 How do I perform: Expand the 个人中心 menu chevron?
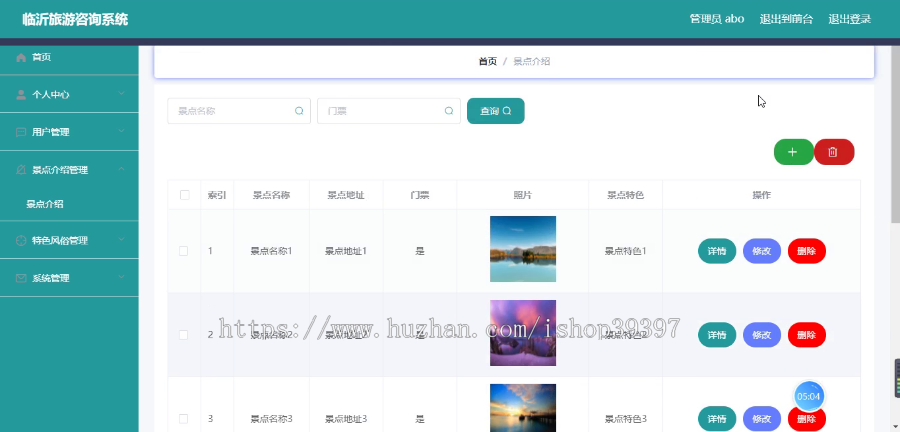[x=121, y=94]
